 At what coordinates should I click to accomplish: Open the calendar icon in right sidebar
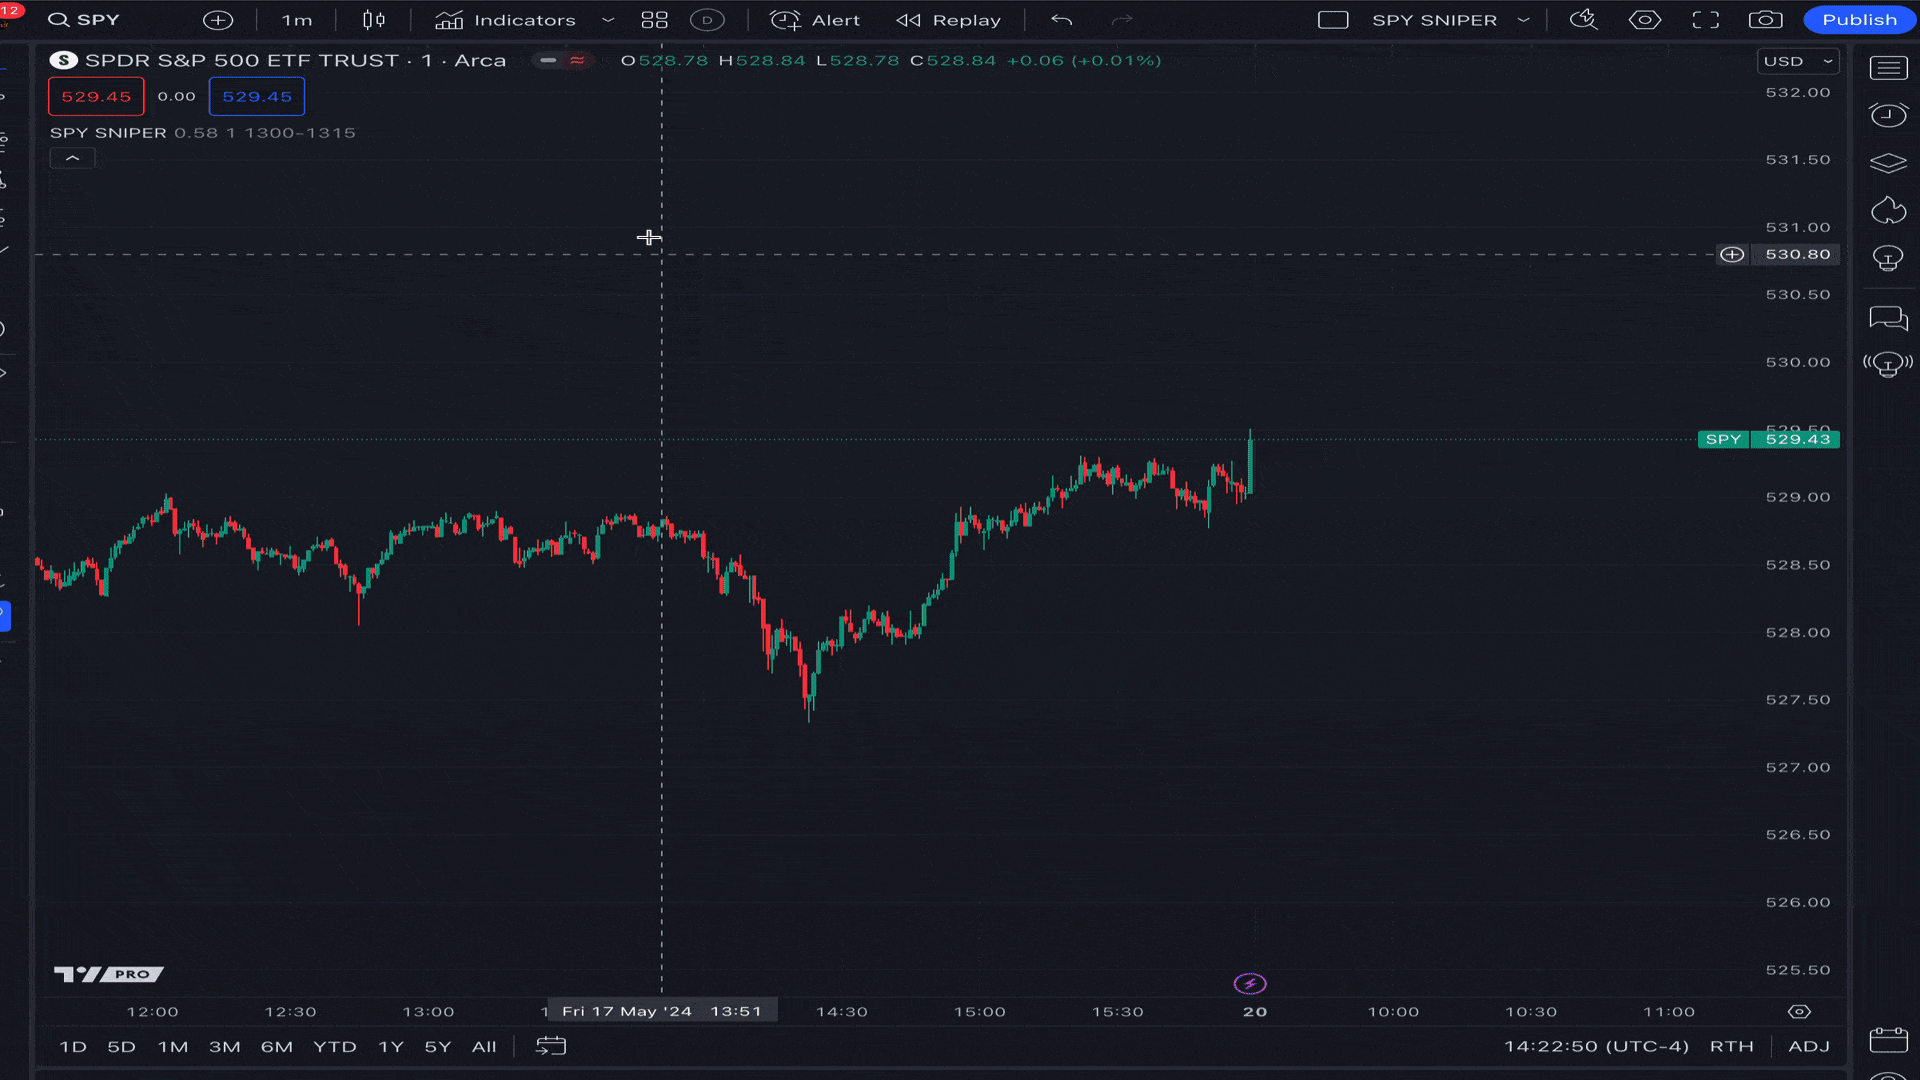1888,1040
